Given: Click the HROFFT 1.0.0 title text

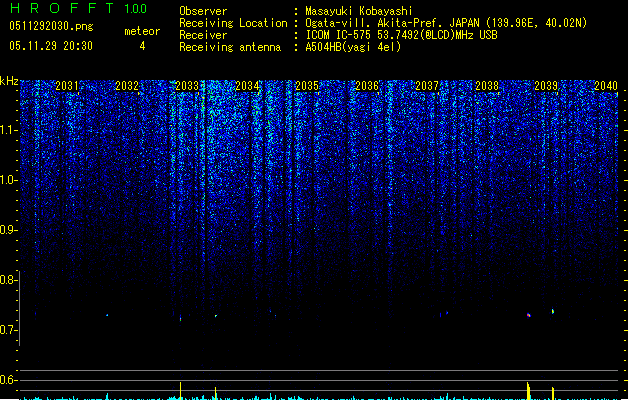Looking at the screenshot, I should [78, 8].
